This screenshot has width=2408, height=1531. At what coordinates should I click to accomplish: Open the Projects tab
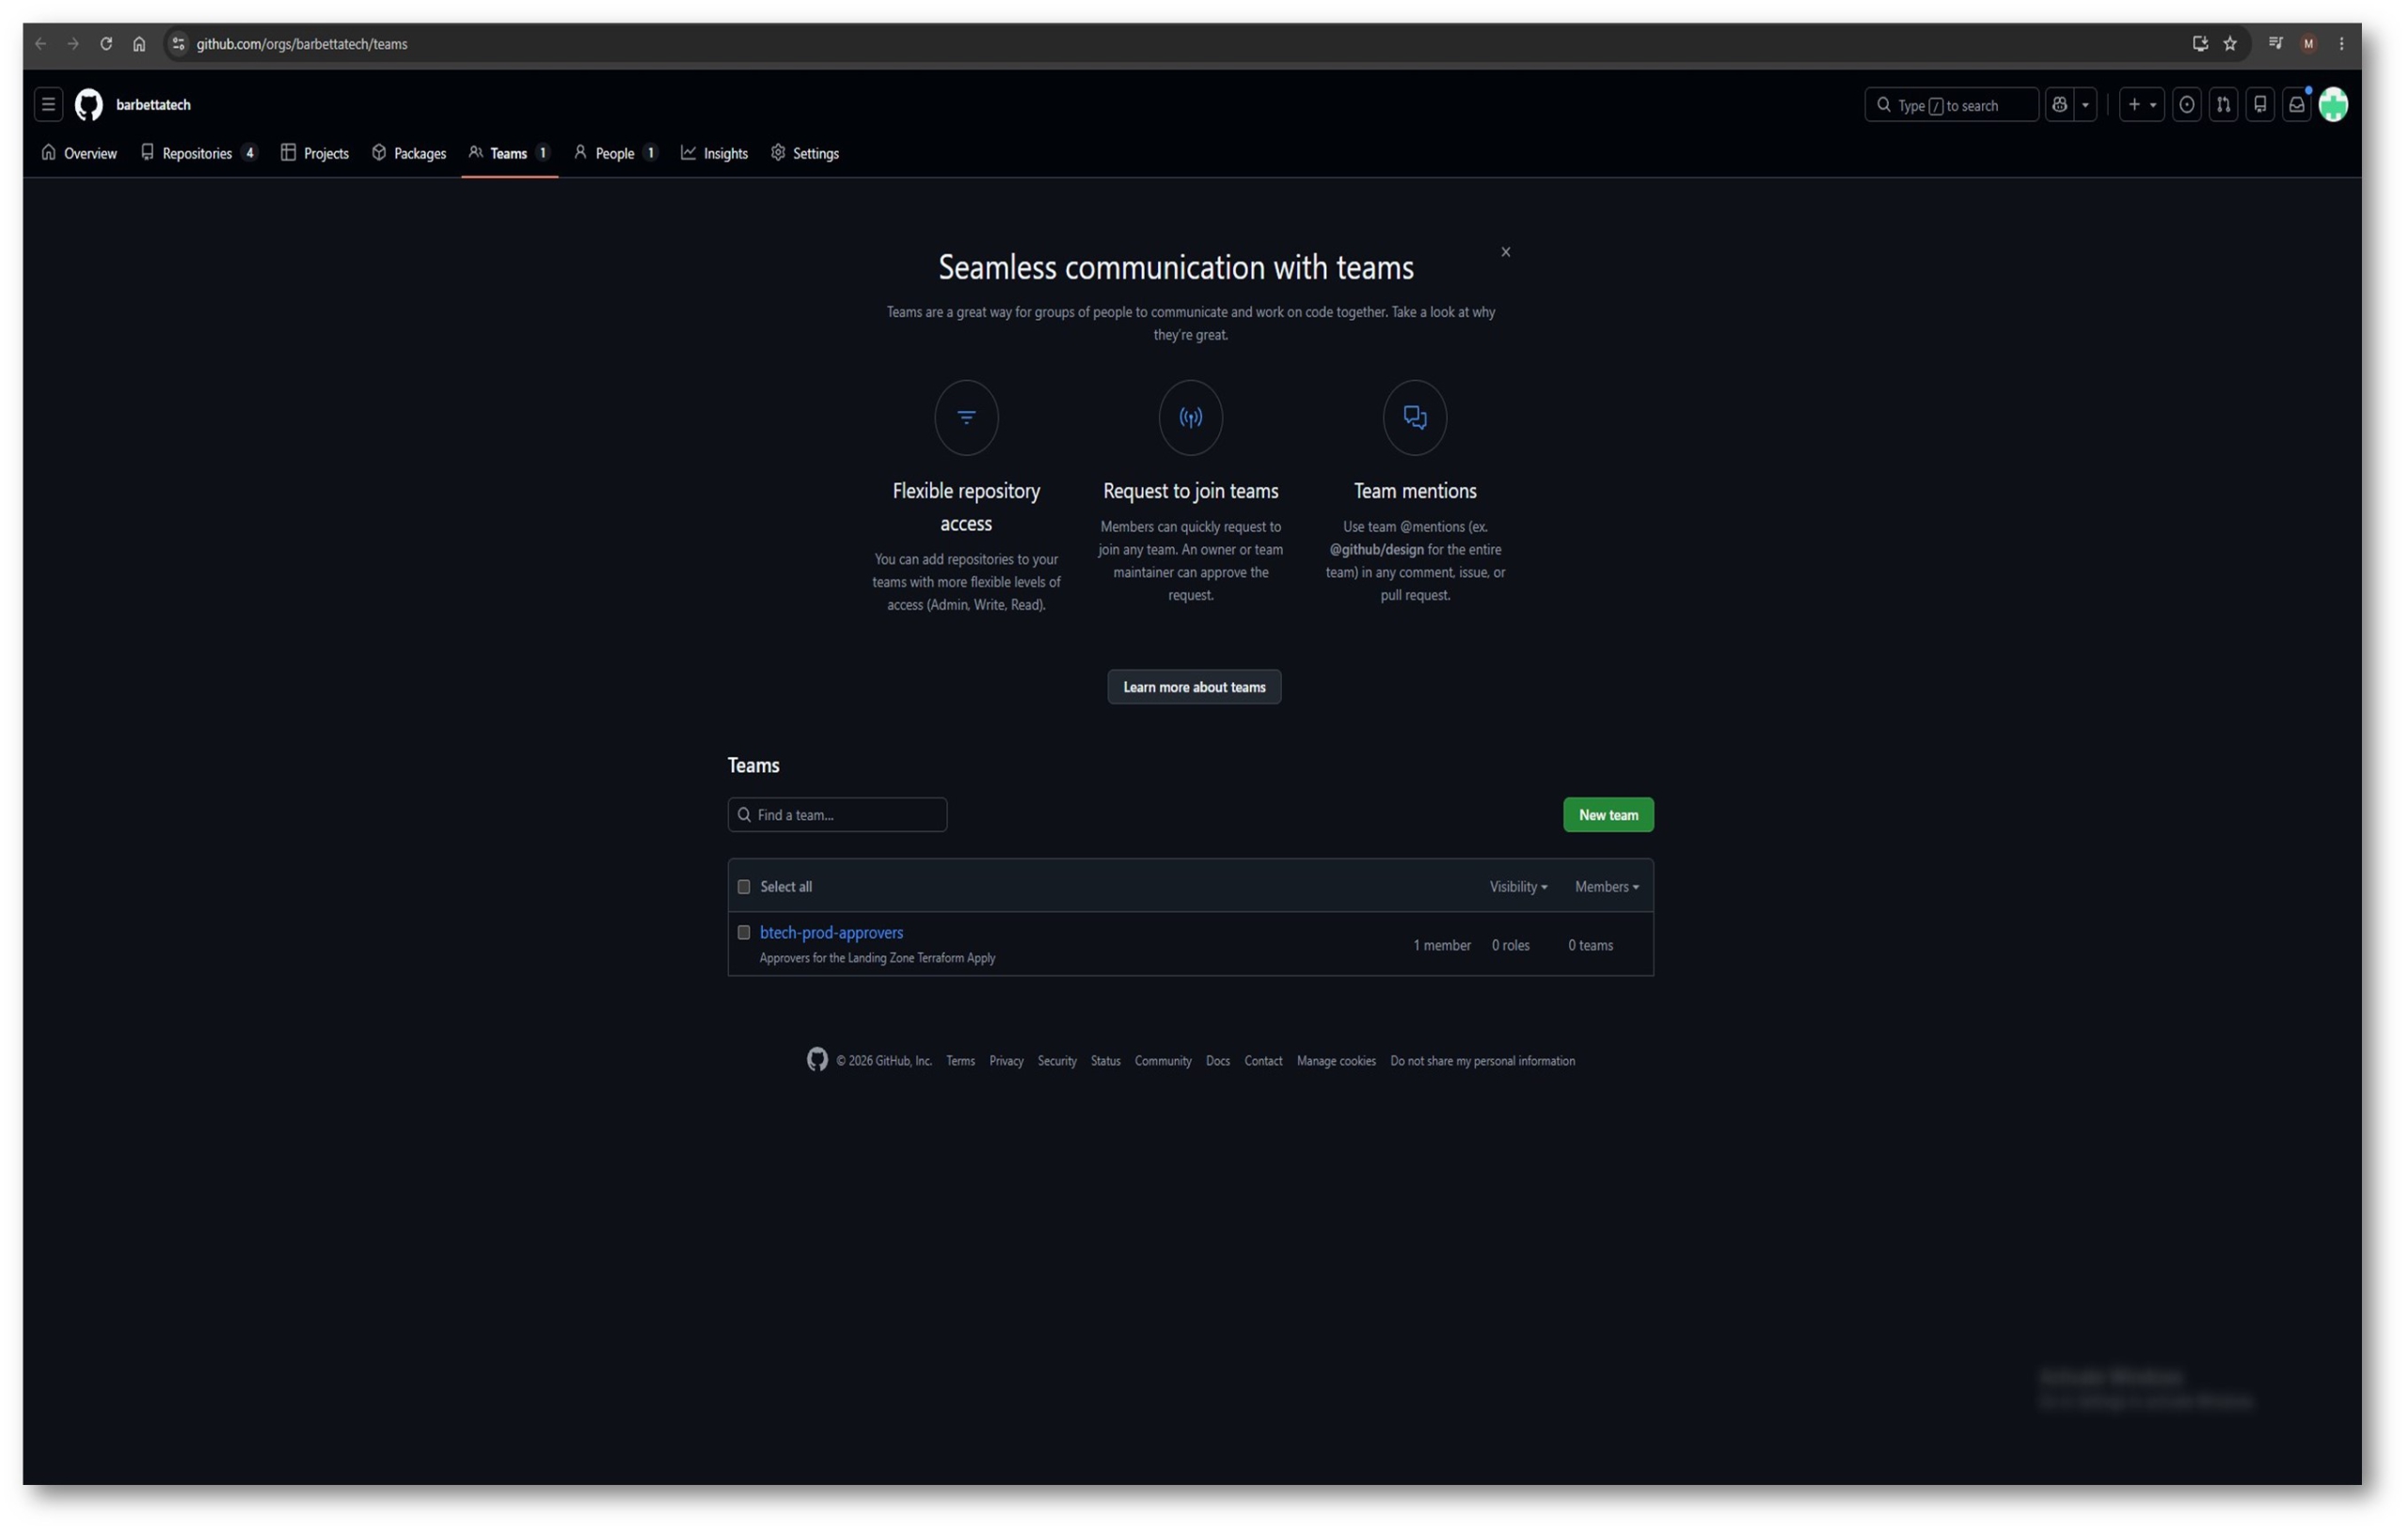coord(315,153)
